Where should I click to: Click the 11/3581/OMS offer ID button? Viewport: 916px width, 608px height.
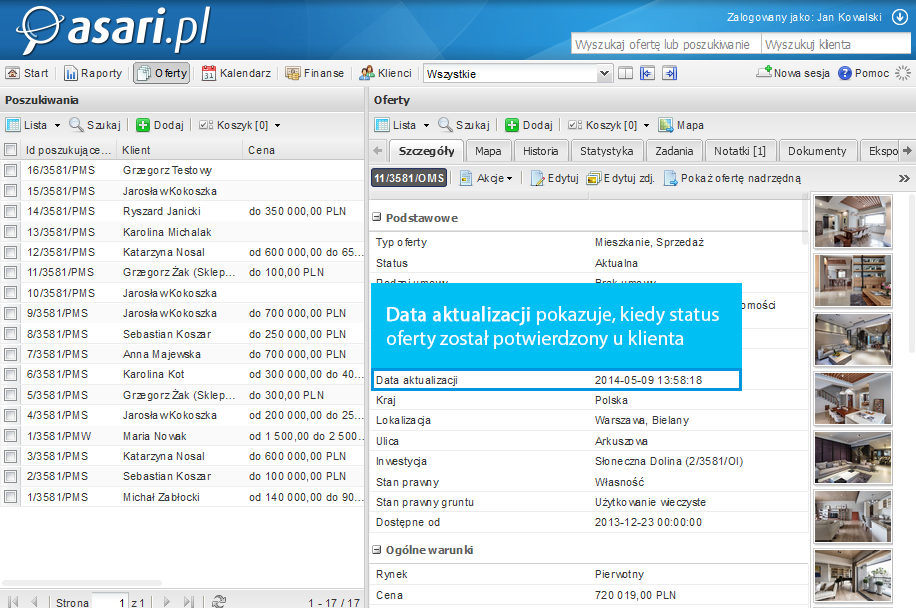click(x=409, y=178)
